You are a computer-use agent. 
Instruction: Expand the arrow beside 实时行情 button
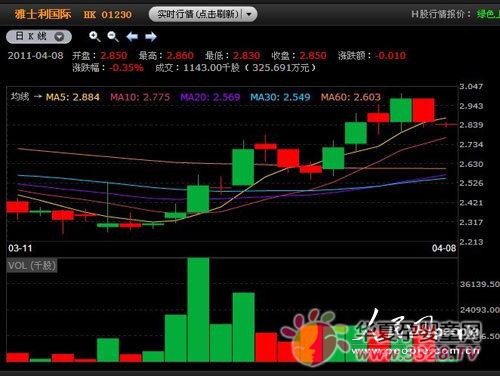point(249,14)
